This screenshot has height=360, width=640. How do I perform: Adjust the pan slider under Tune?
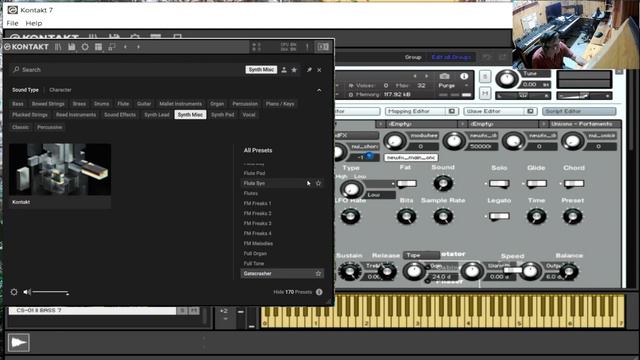(523, 96)
